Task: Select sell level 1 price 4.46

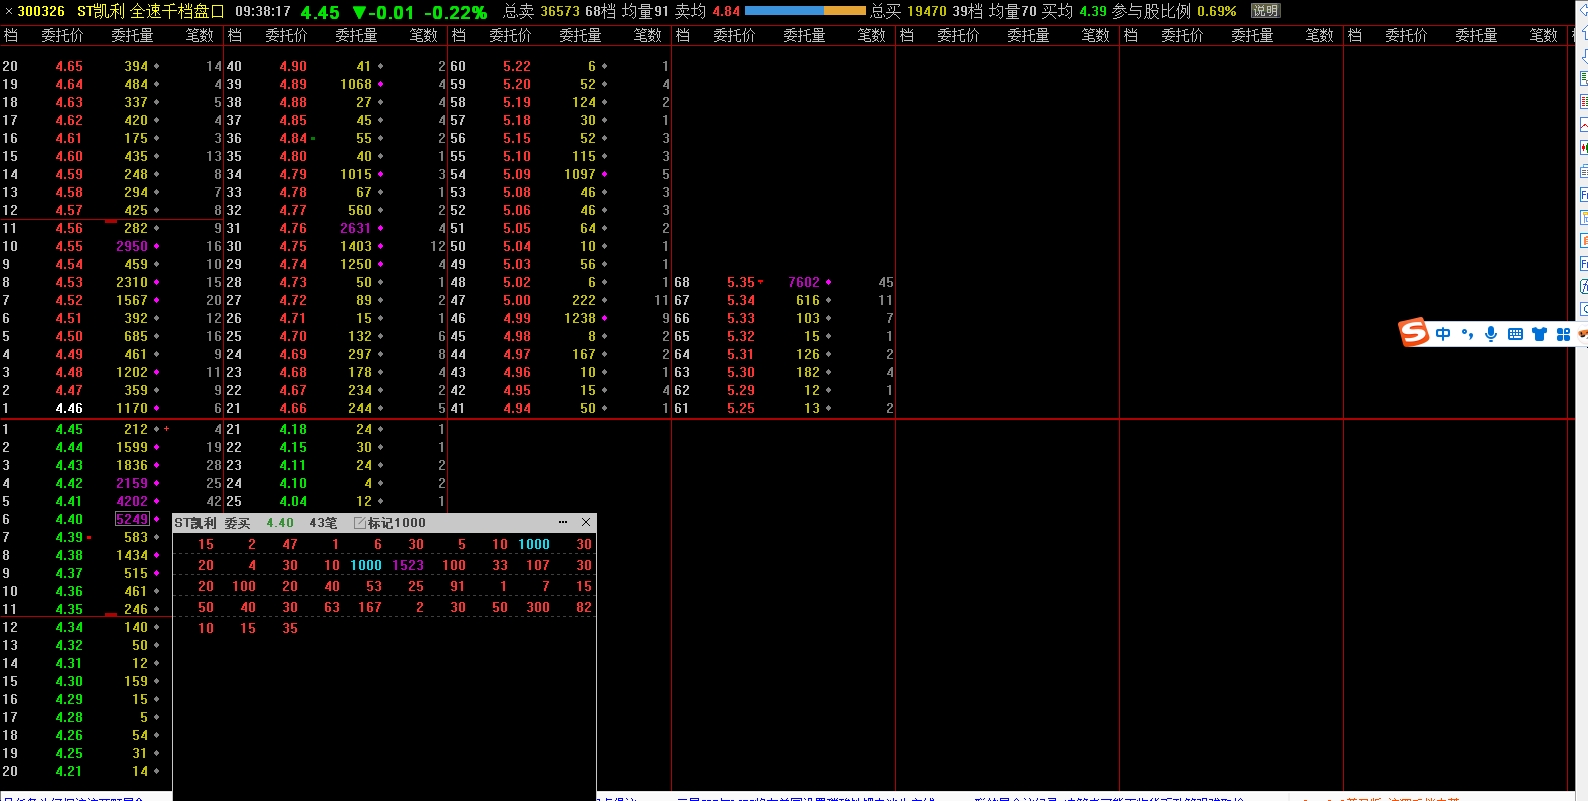Action: tap(69, 408)
